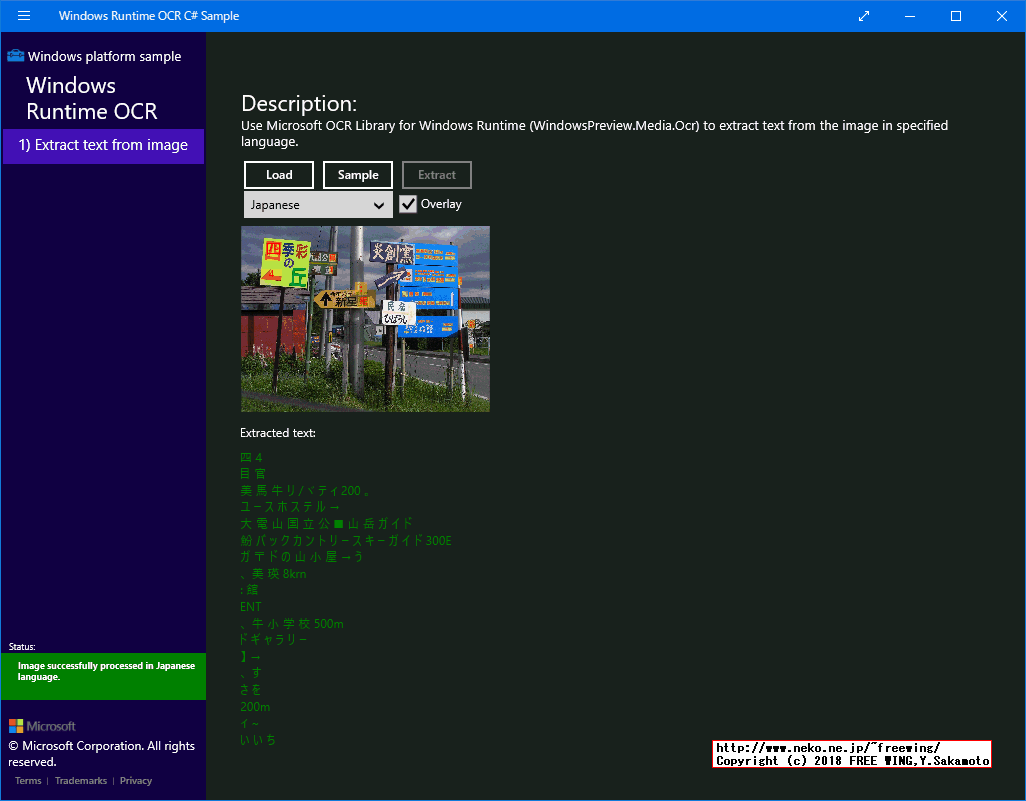Open the Privacy link
The height and width of the screenshot is (801, 1026).
[135, 780]
